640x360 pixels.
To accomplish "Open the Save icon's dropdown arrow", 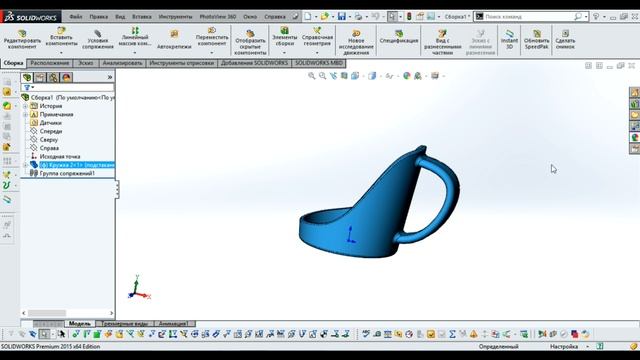I will click(349, 17).
